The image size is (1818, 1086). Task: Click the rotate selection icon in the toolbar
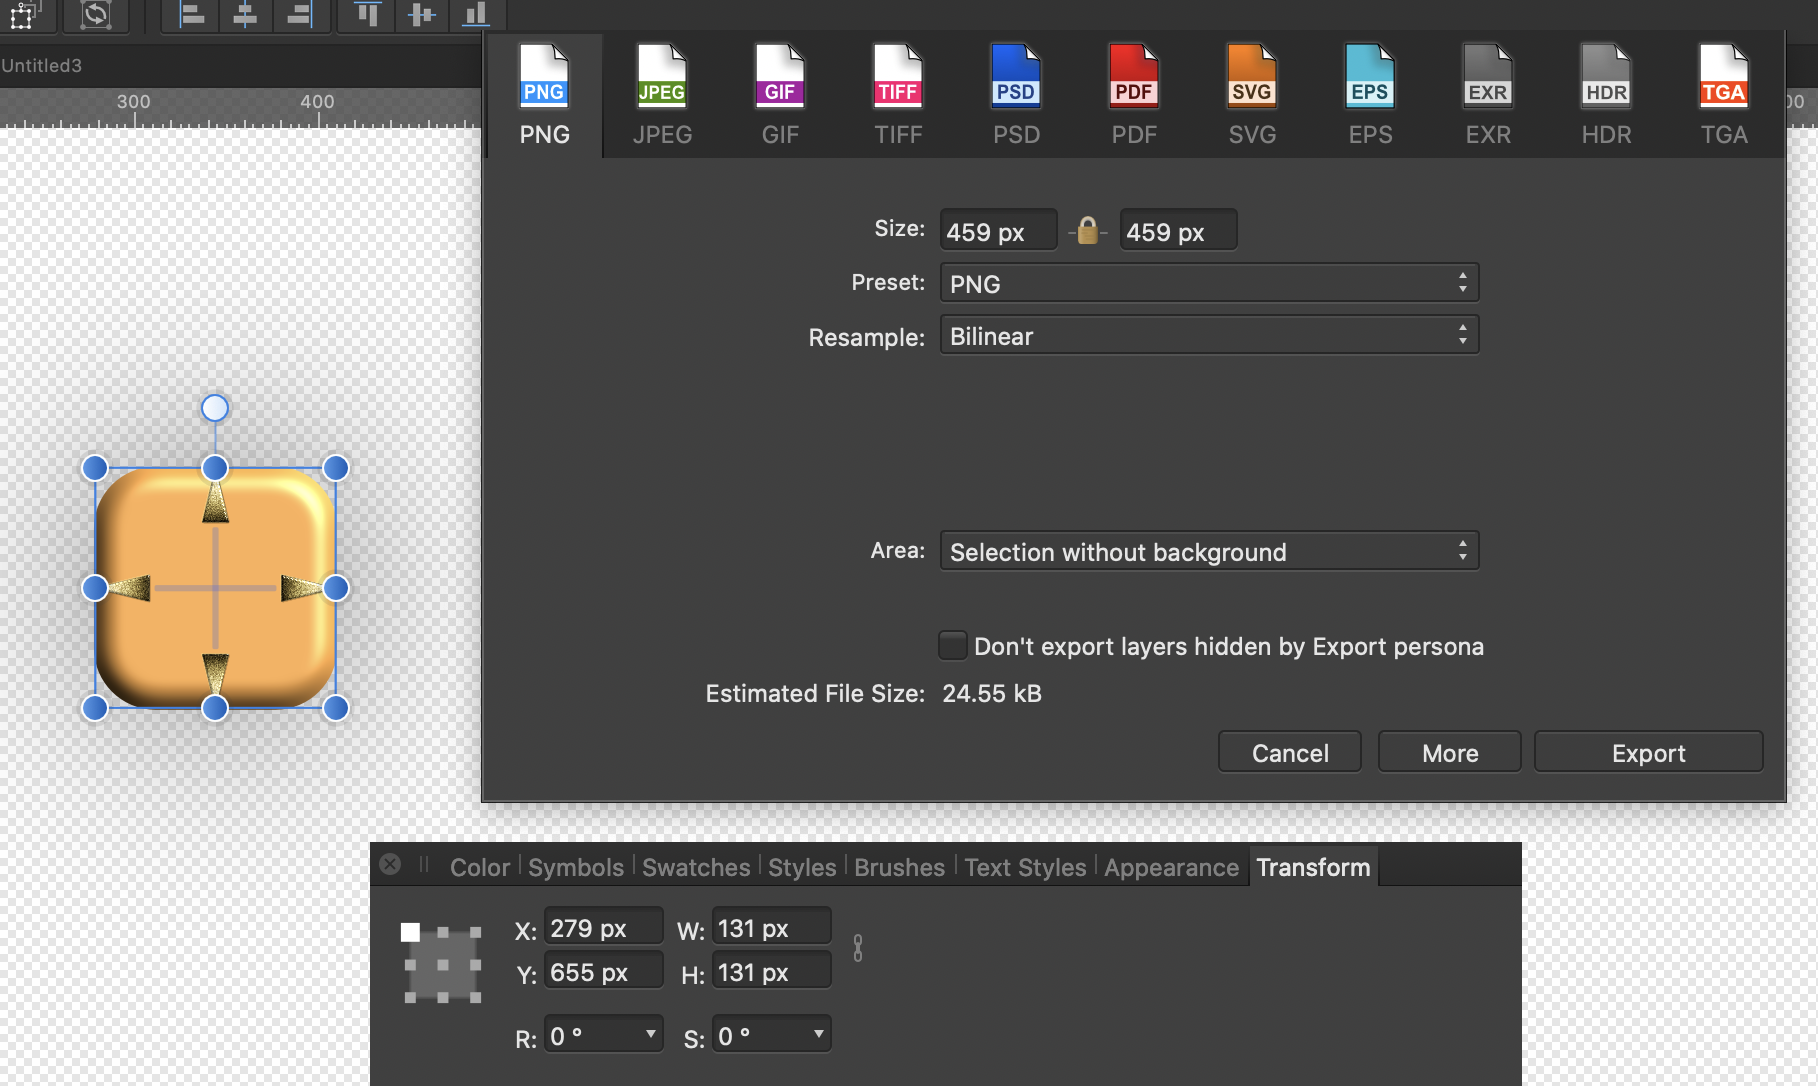coord(96,14)
